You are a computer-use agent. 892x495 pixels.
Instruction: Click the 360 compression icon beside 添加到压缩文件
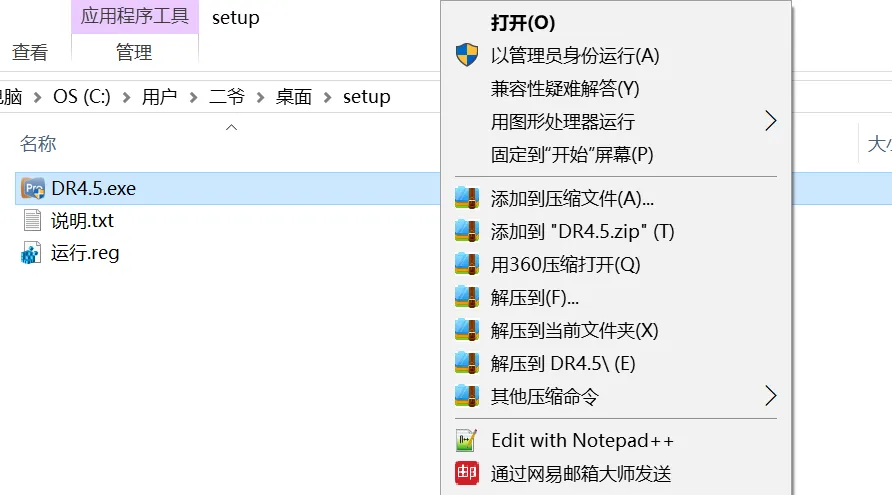click(466, 198)
